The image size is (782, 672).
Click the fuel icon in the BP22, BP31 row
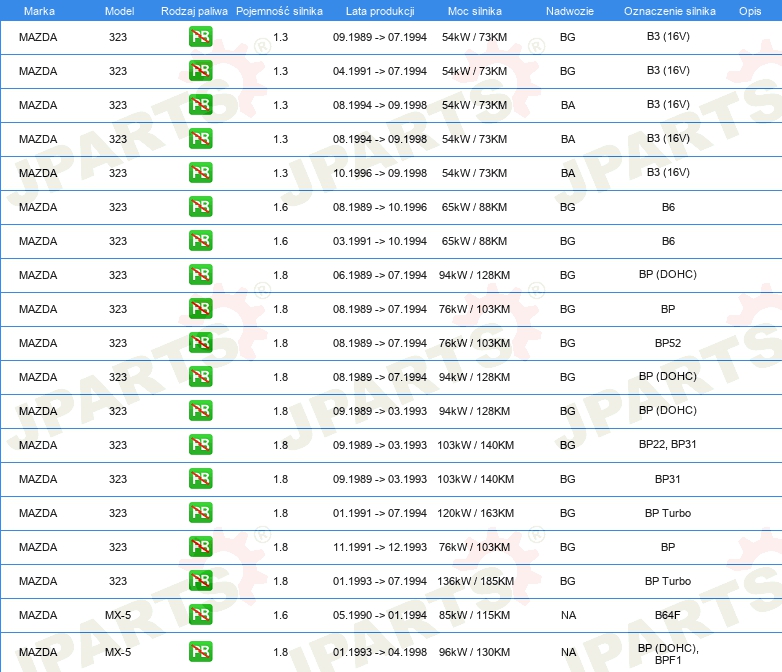[200, 444]
